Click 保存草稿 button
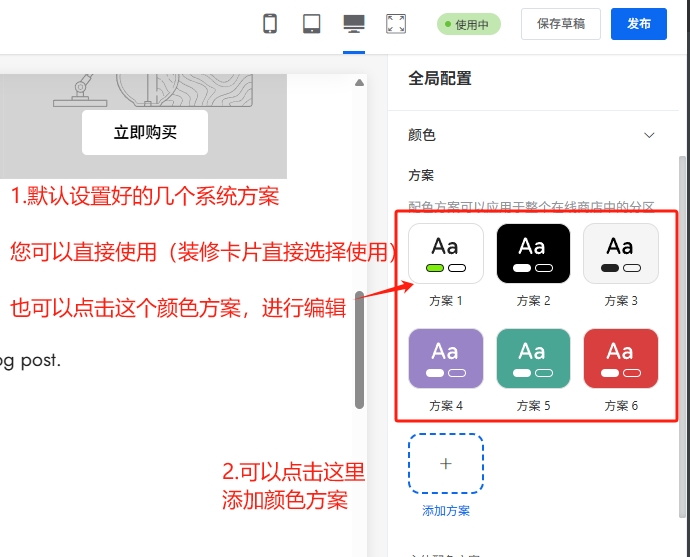690x557 pixels. [x=561, y=24]
